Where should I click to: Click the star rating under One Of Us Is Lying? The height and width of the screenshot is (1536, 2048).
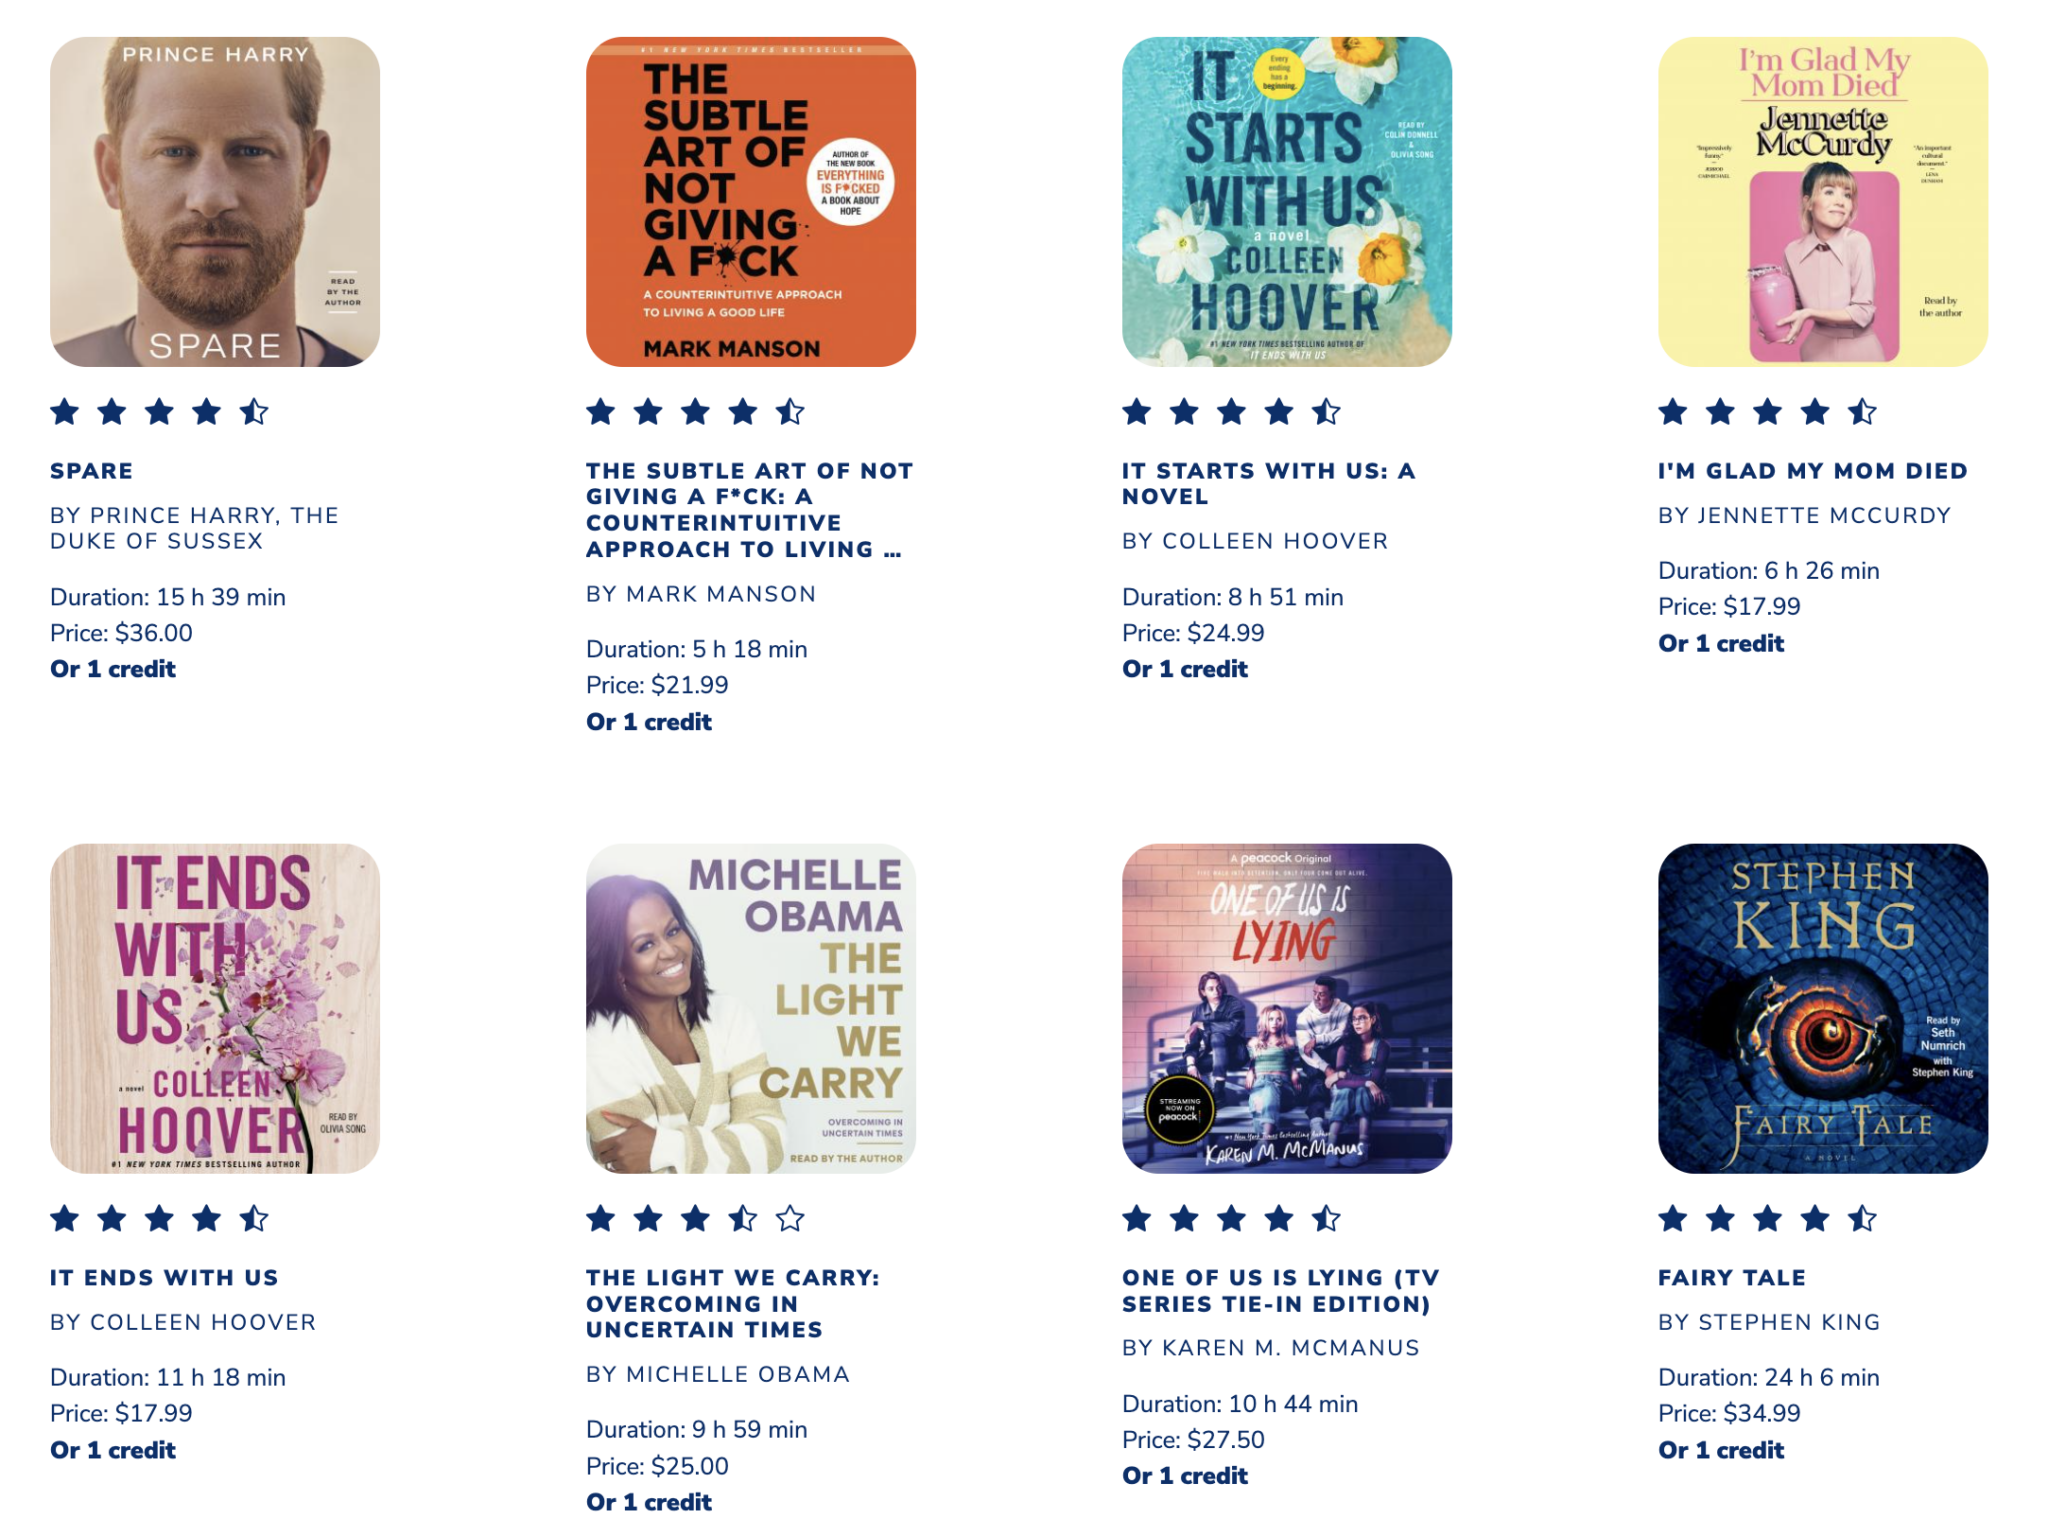(x=1232, y=1218)
